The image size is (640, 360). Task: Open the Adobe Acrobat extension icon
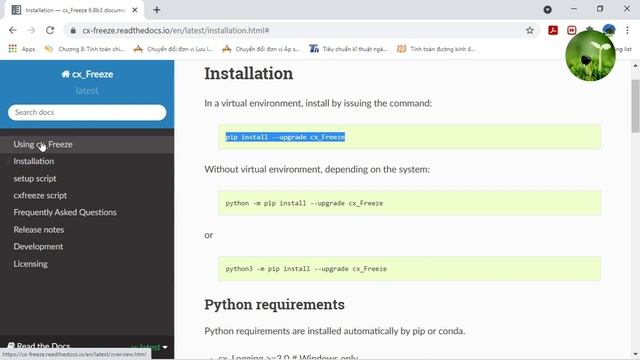[x=553, y=30]
